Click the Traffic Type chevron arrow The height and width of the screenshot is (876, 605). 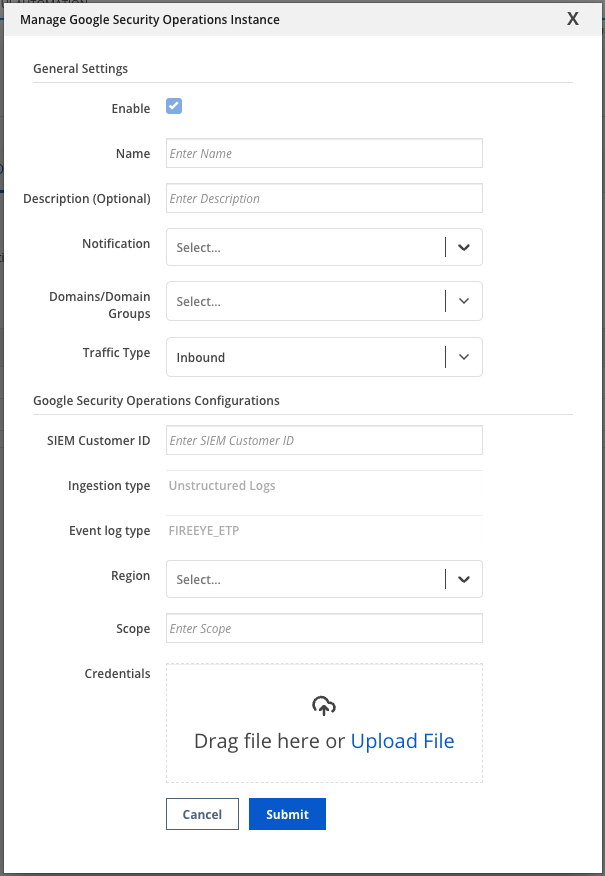[x=464, y=357]
